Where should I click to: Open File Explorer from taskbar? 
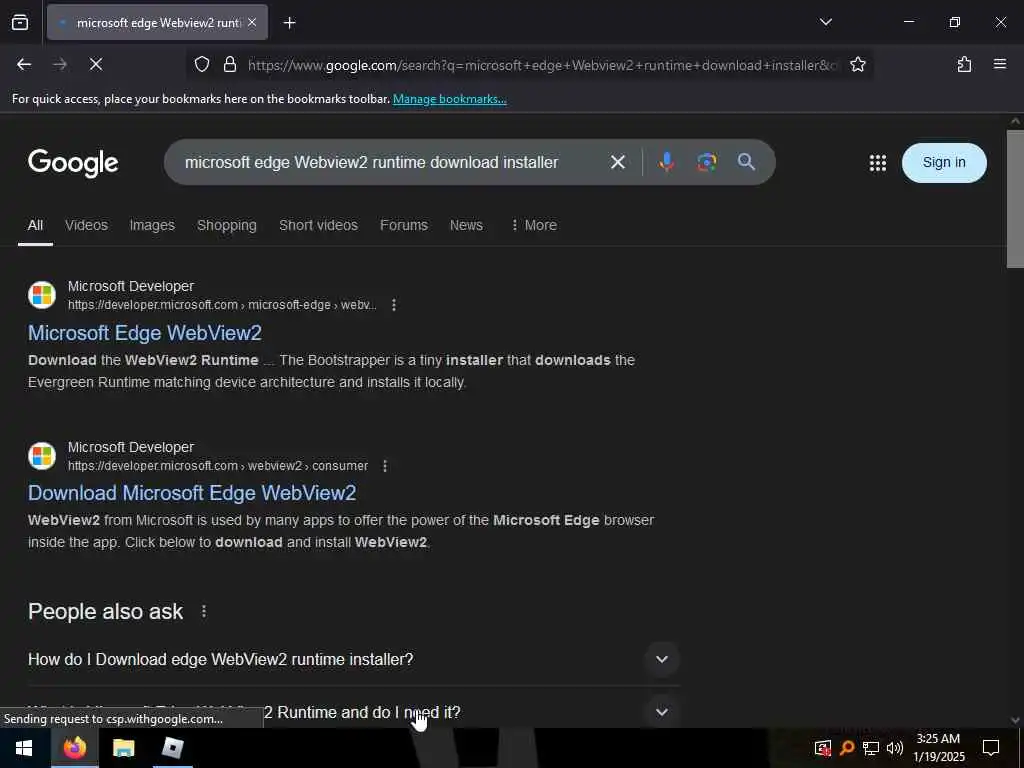(x=123, y=748)
